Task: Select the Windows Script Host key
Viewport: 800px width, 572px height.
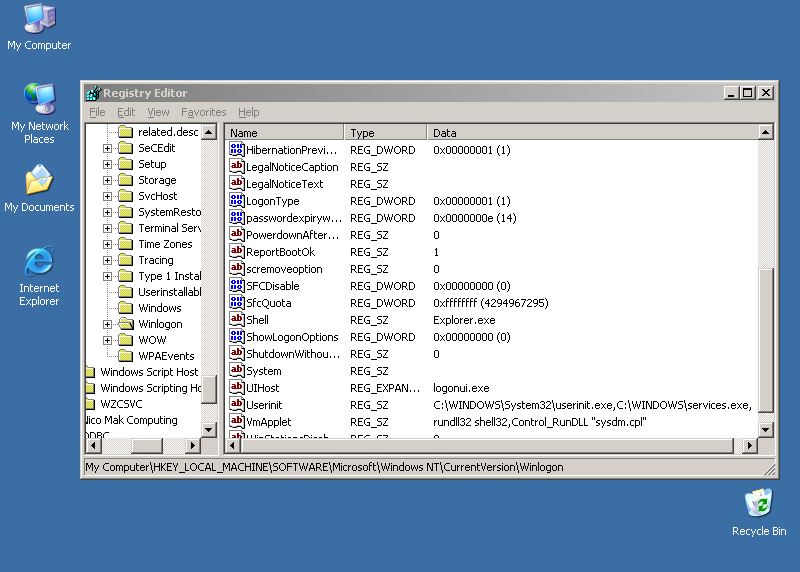Action: (x=149, y=372)
